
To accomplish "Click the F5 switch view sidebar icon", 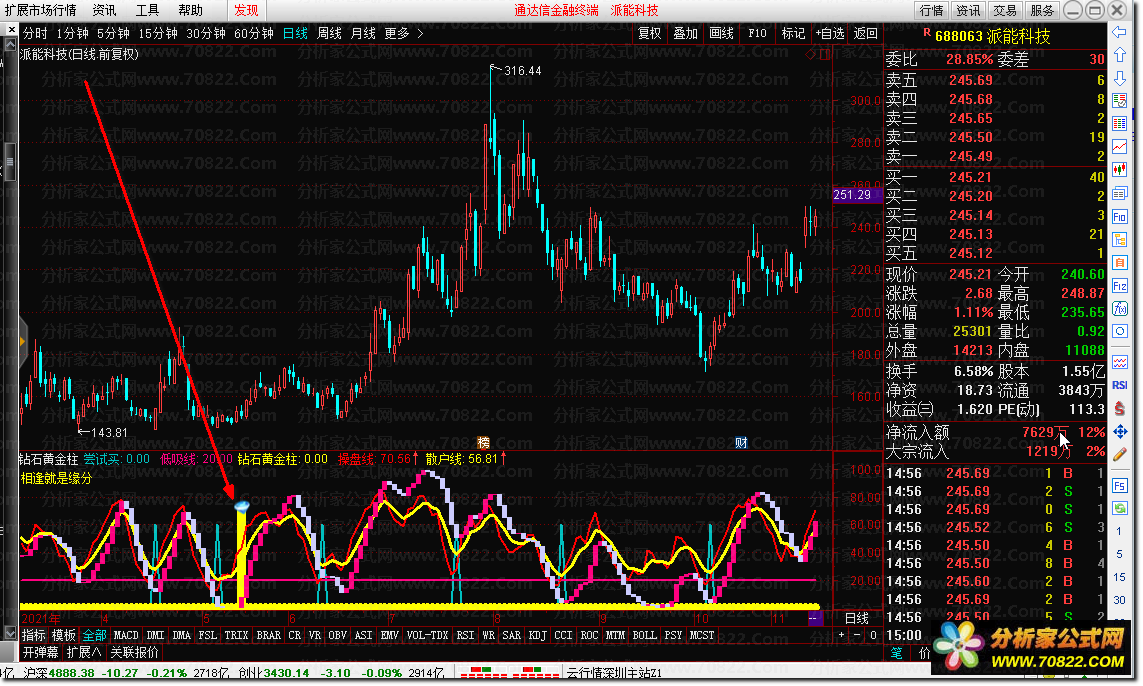I will (x=1120, y=486).
